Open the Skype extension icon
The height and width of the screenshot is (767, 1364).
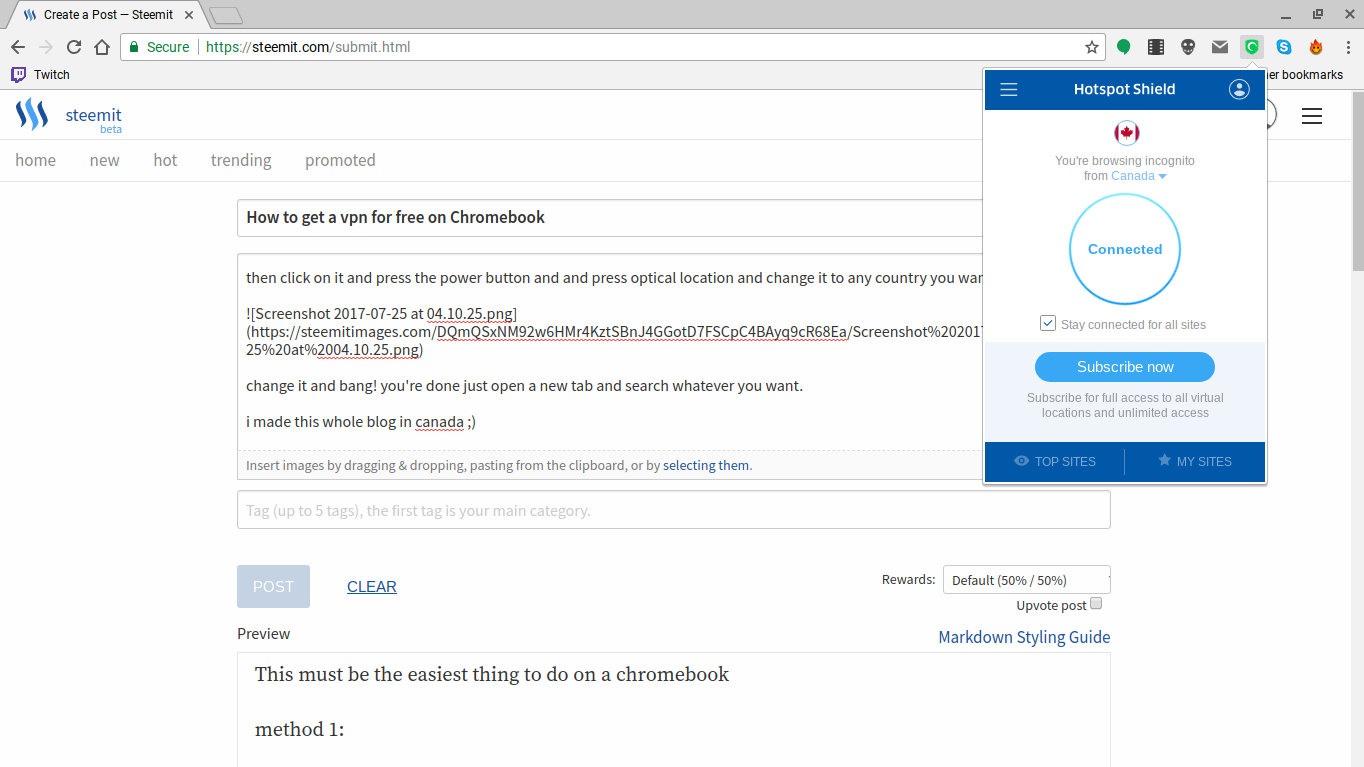1284,47
